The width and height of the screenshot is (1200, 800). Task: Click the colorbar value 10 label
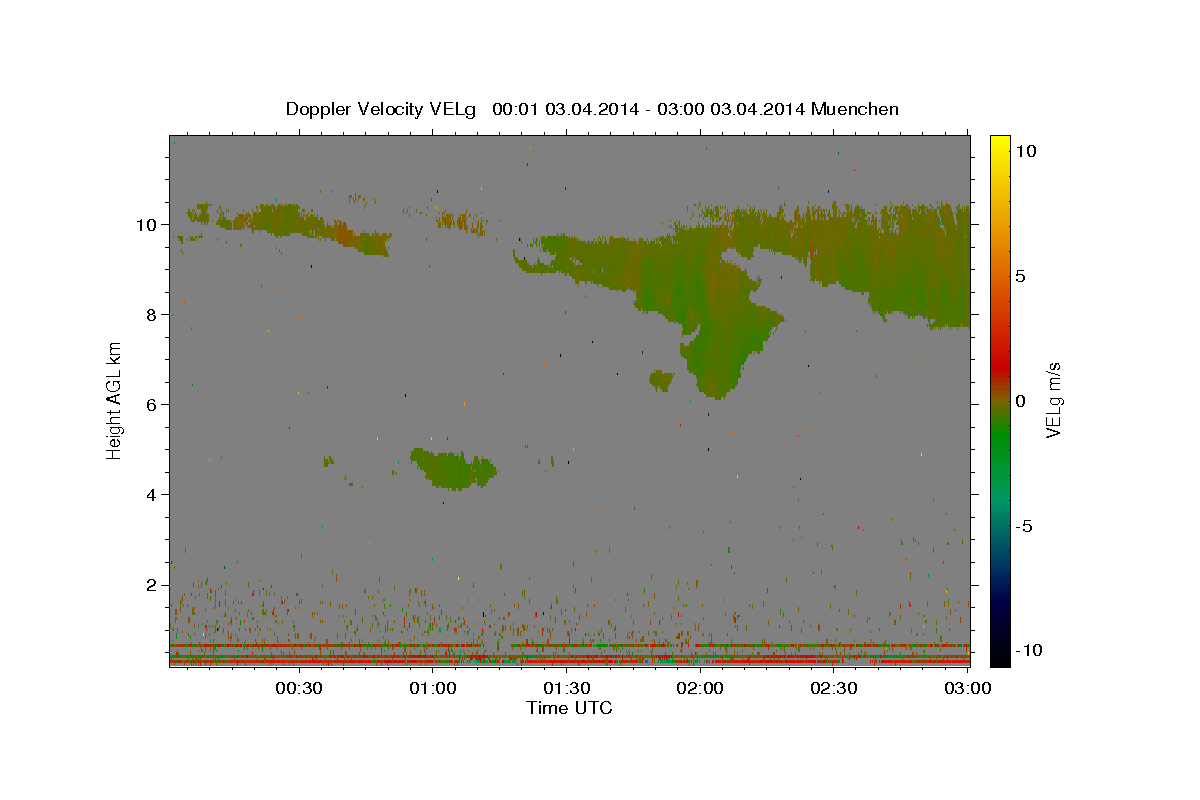coord(1026,151)
